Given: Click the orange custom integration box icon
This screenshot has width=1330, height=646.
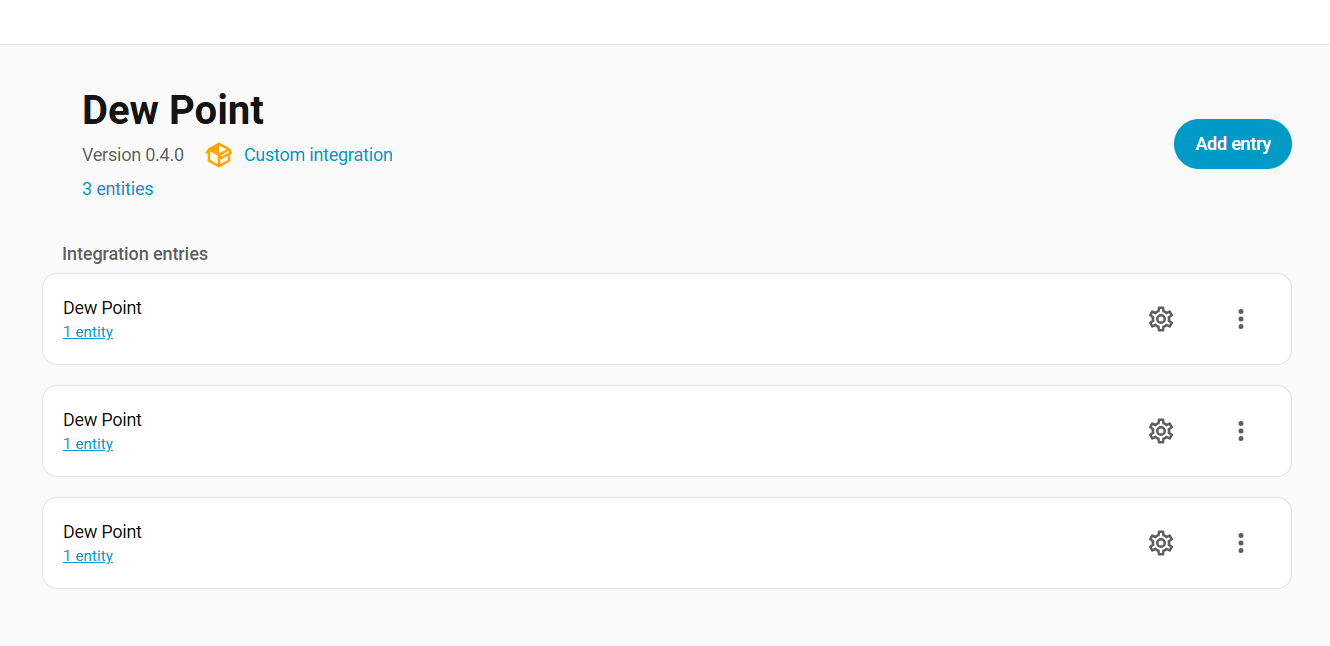Looking at the screenshot, I should pyautogui.click(x=218, y=155).
